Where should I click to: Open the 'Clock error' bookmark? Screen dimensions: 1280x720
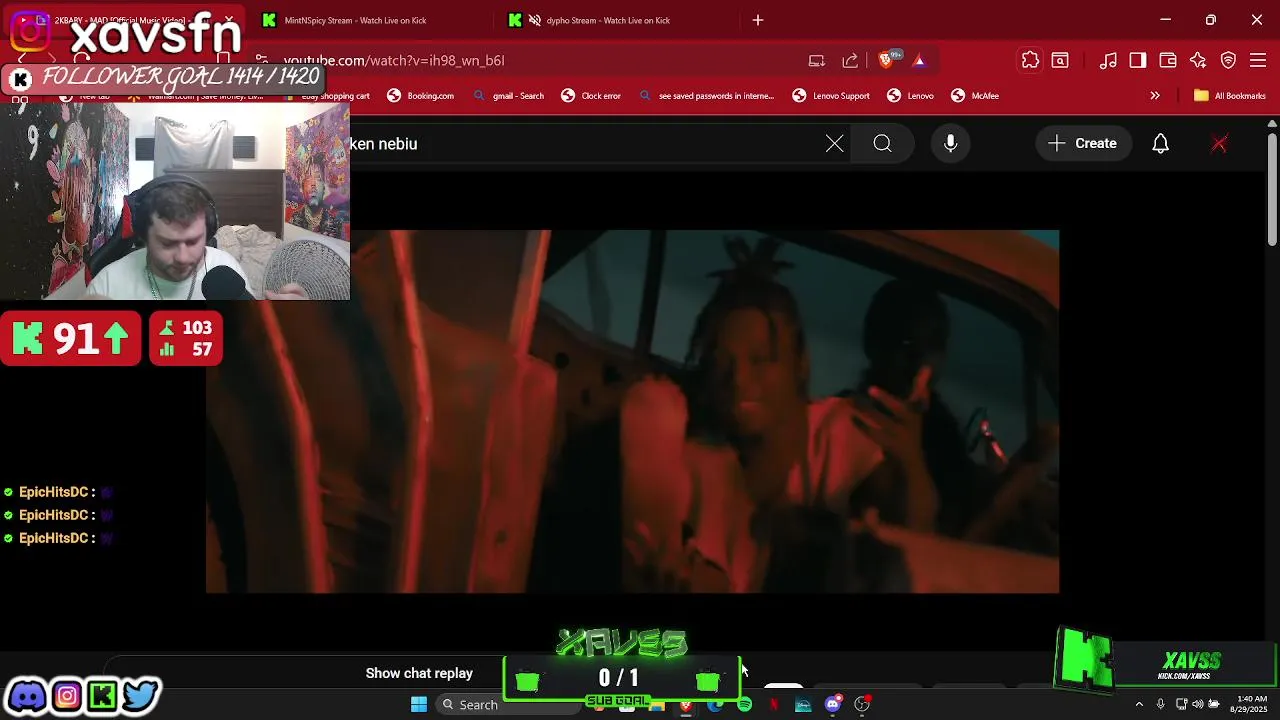coord(591,96)
